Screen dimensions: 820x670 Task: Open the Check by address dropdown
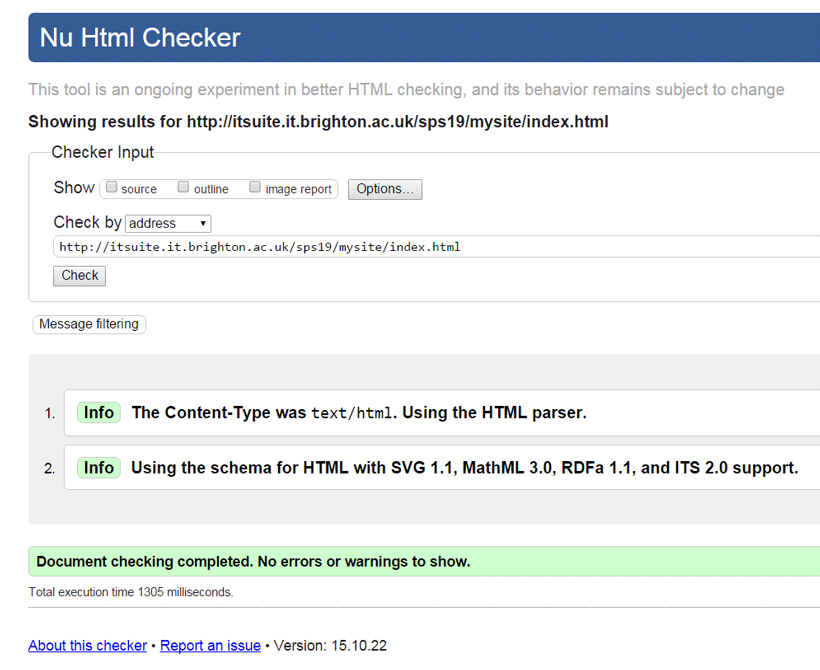point(168,223)
